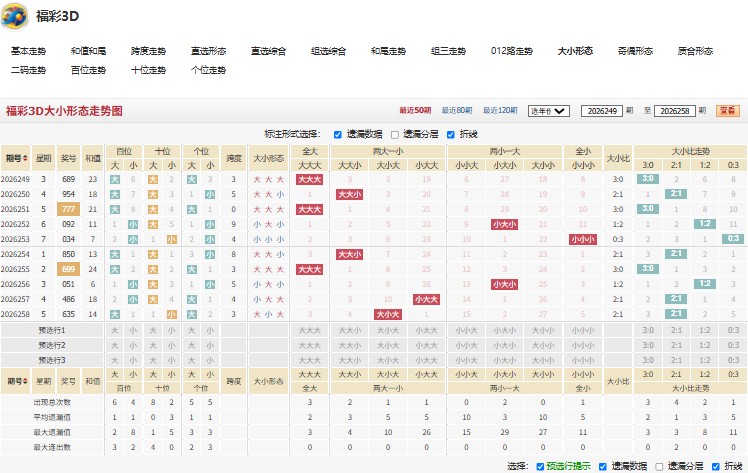Select 大大小 cell in 预选行2
Viewport: 748px width, 473px height.
pyautogui.click(x=350, y=345)
